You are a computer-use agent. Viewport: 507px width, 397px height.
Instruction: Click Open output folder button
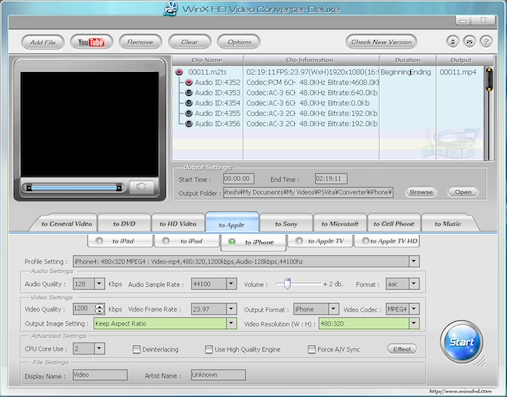[x=463, y=192]
